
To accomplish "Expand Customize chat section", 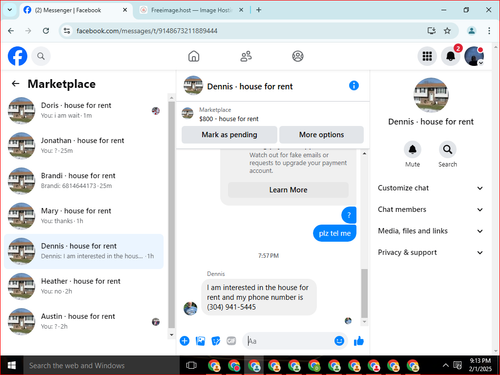I will pos(430,188).
